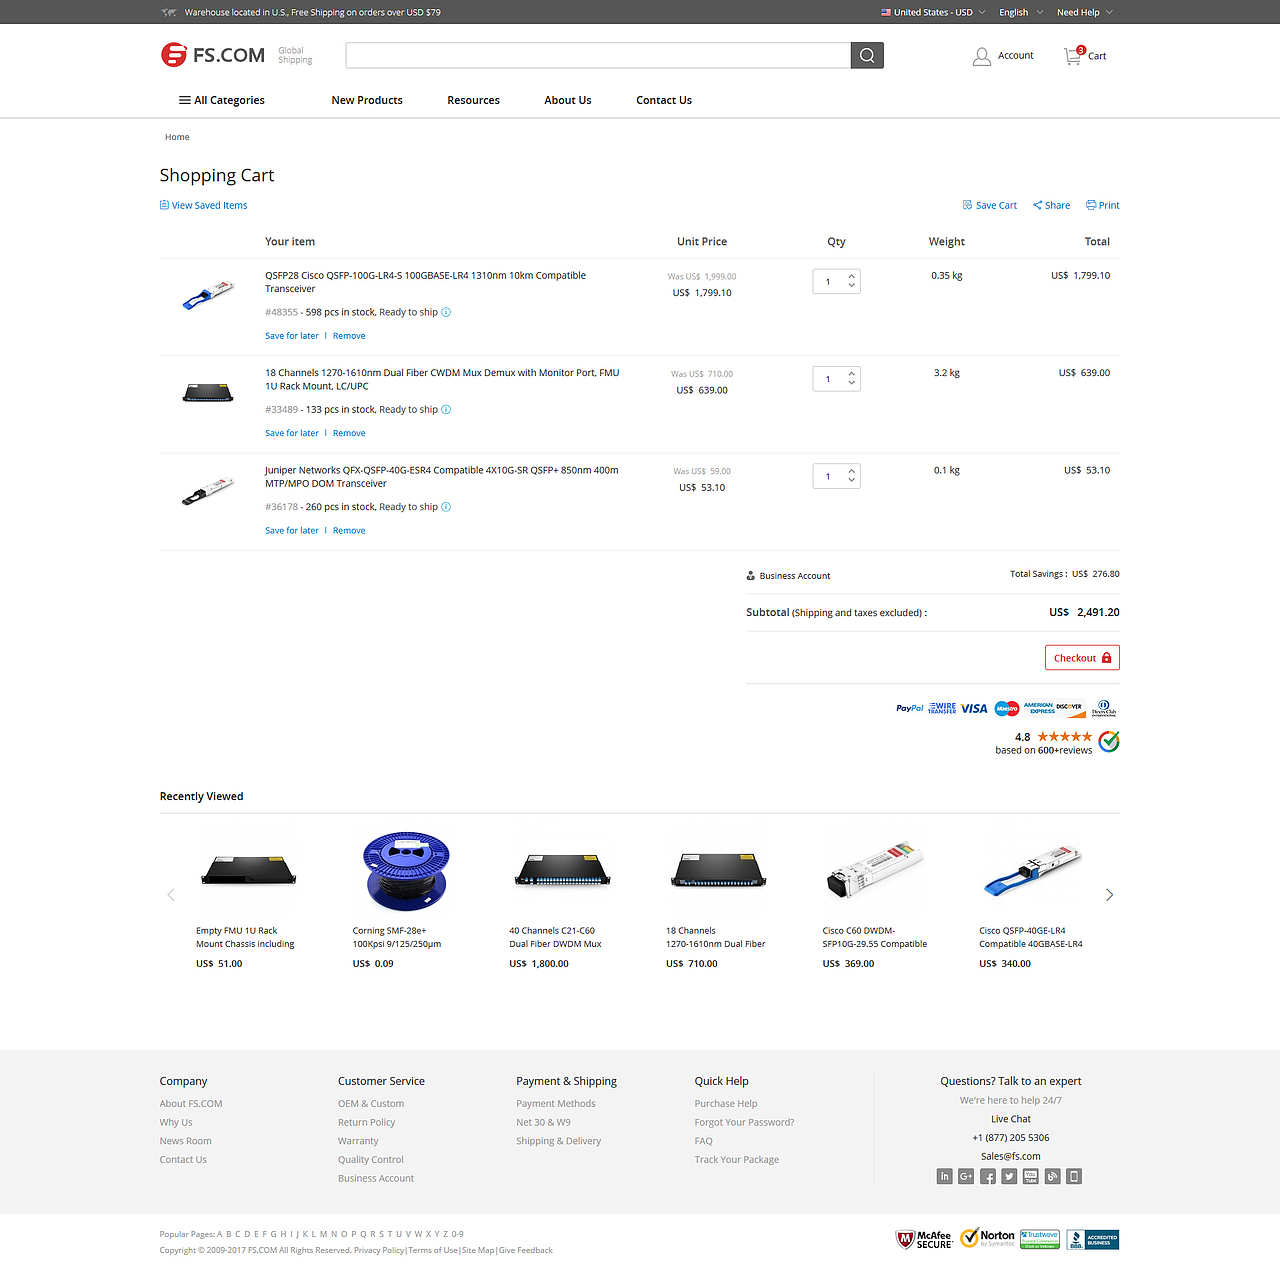This screenshot has width=1280, height=1283.
Task: Open FS.COM Facebook page via footer icon
Action: point(987,1177)
